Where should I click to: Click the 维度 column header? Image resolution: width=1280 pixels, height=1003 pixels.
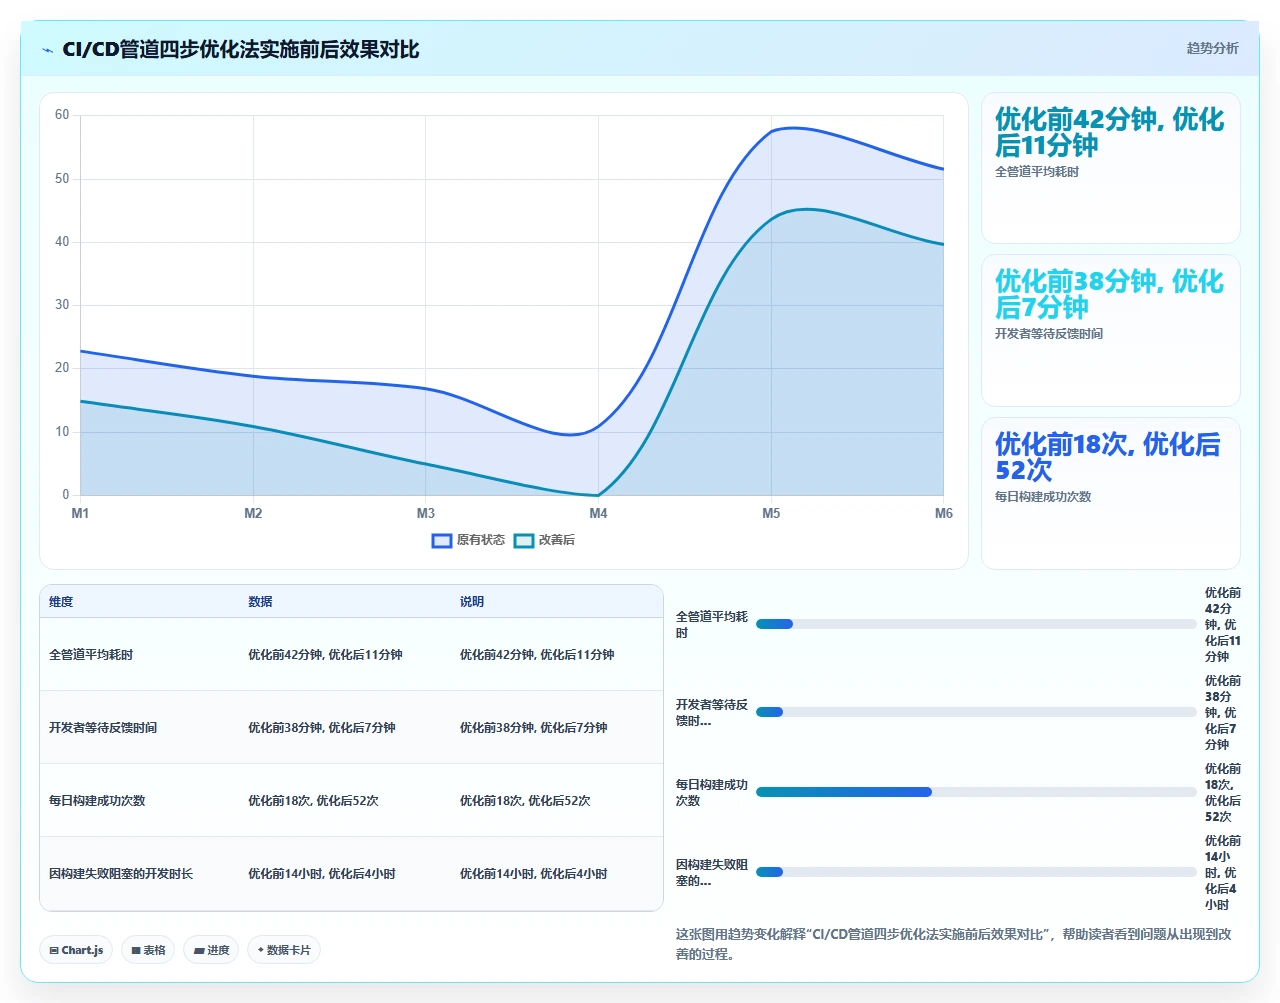pos(61,602)
